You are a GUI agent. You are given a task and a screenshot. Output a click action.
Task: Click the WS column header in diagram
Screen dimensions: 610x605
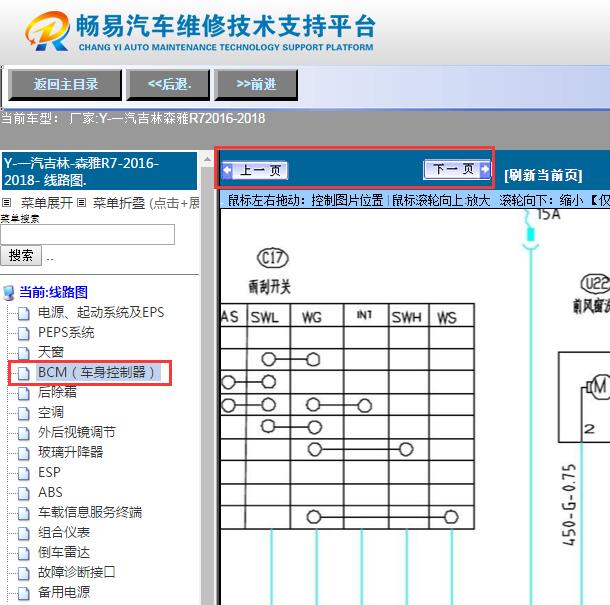447,317
